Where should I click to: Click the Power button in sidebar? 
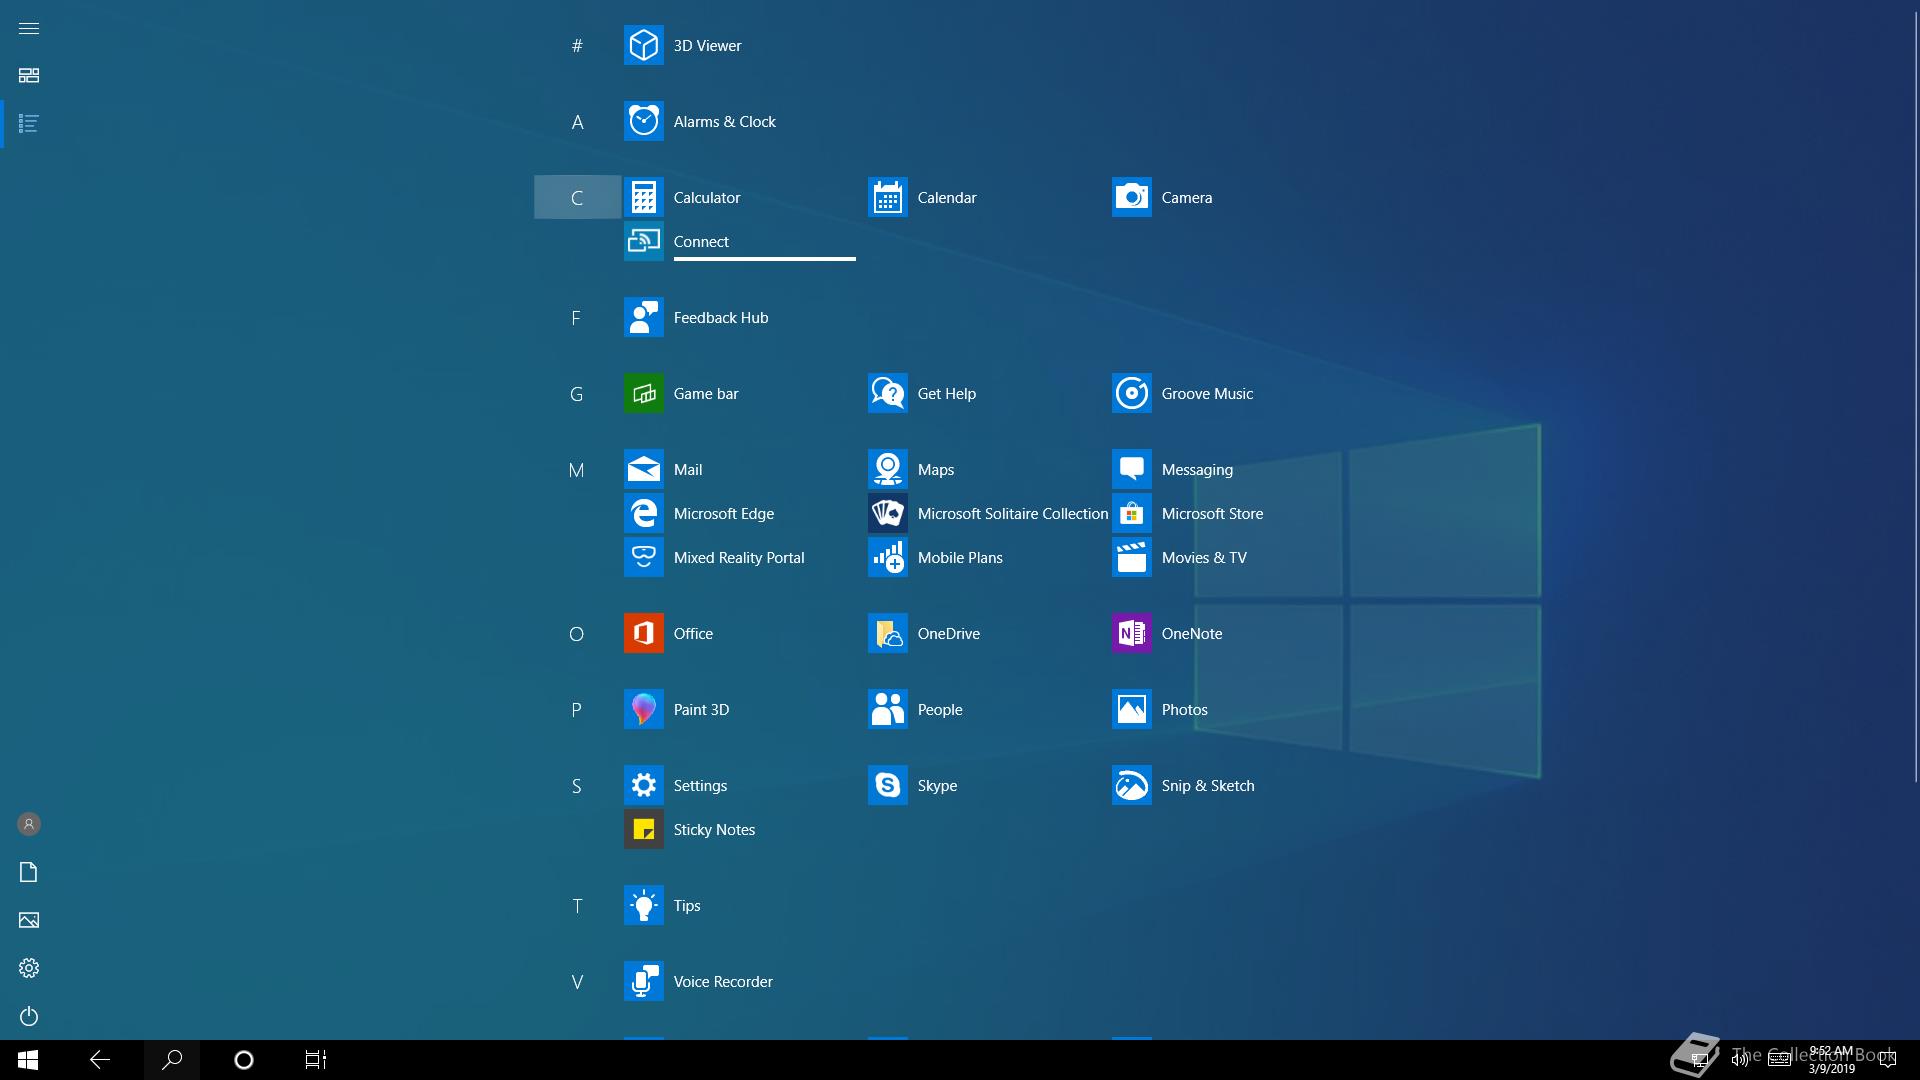(29, 1016)
